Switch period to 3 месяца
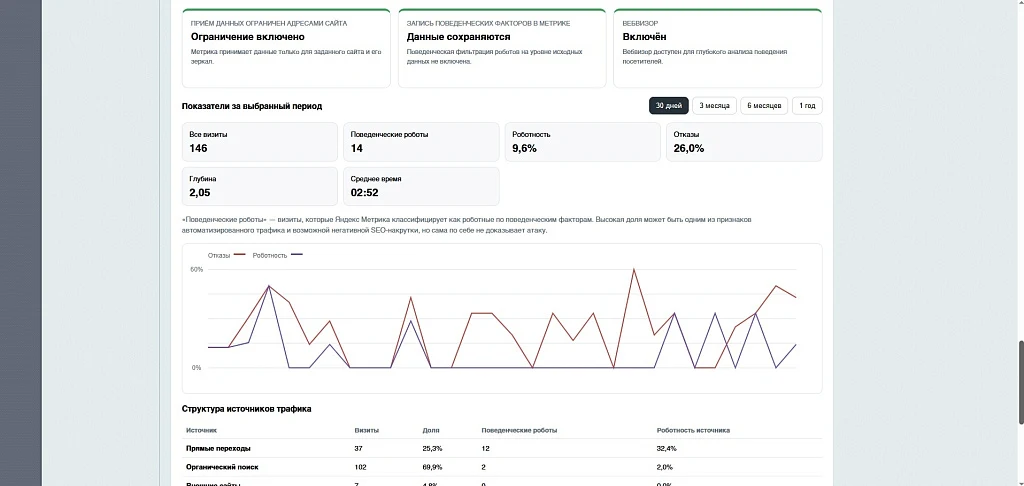 point(714,106)
